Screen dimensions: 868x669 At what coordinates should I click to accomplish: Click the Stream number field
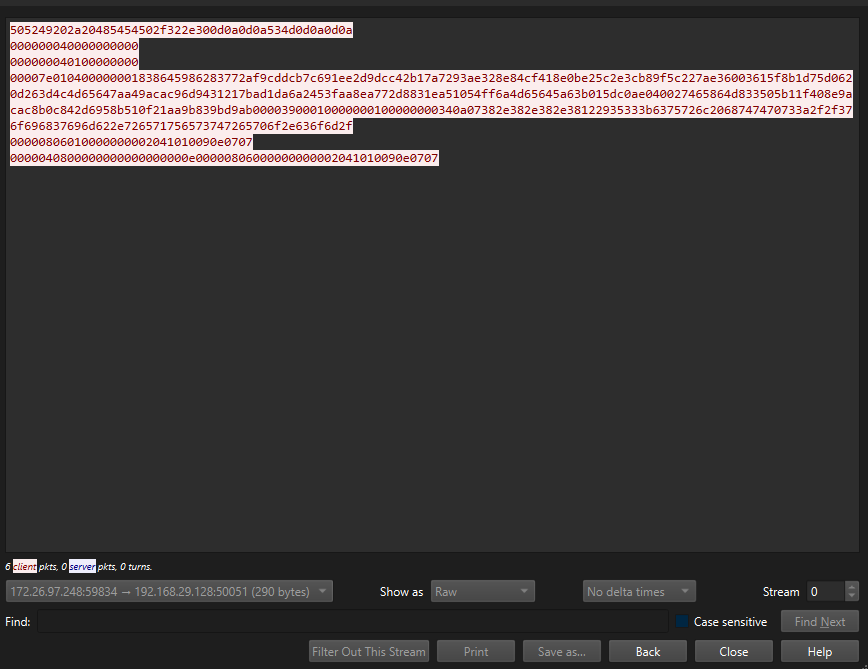pos(825,592)
